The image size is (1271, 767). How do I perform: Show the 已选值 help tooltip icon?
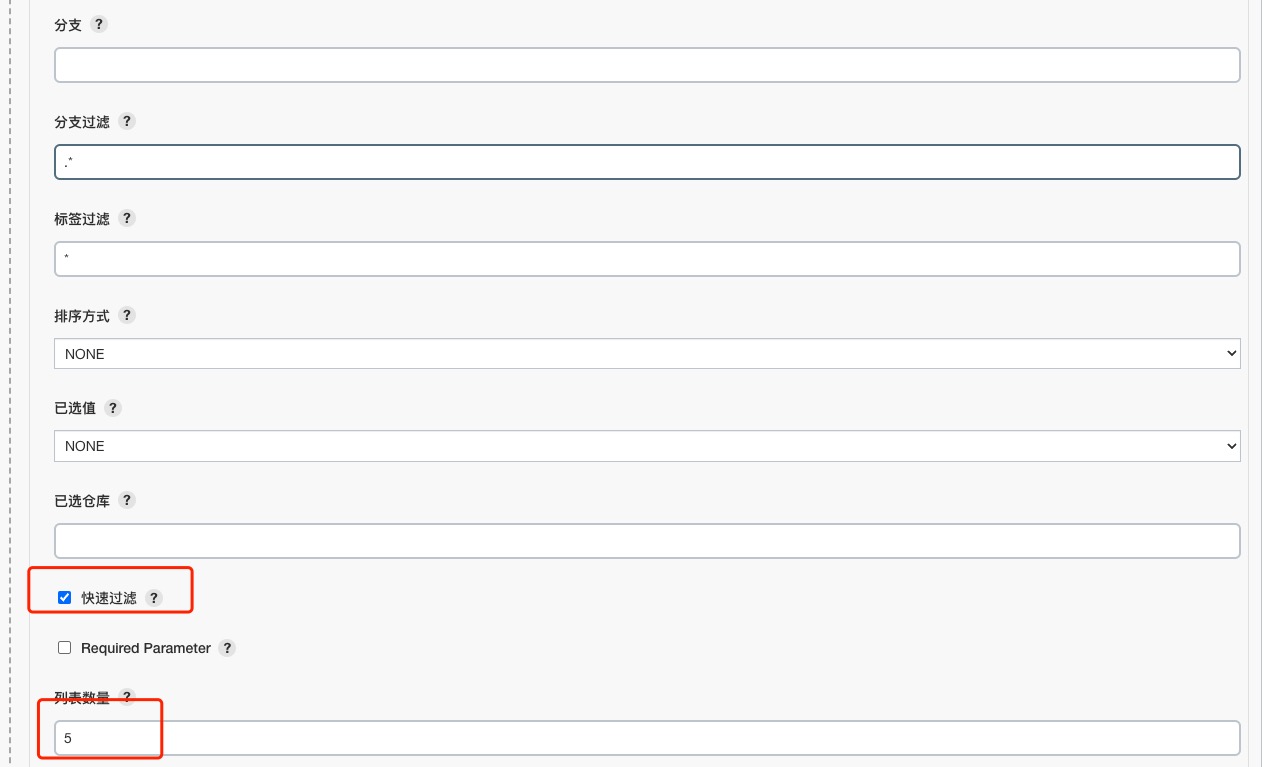[112, 408]
